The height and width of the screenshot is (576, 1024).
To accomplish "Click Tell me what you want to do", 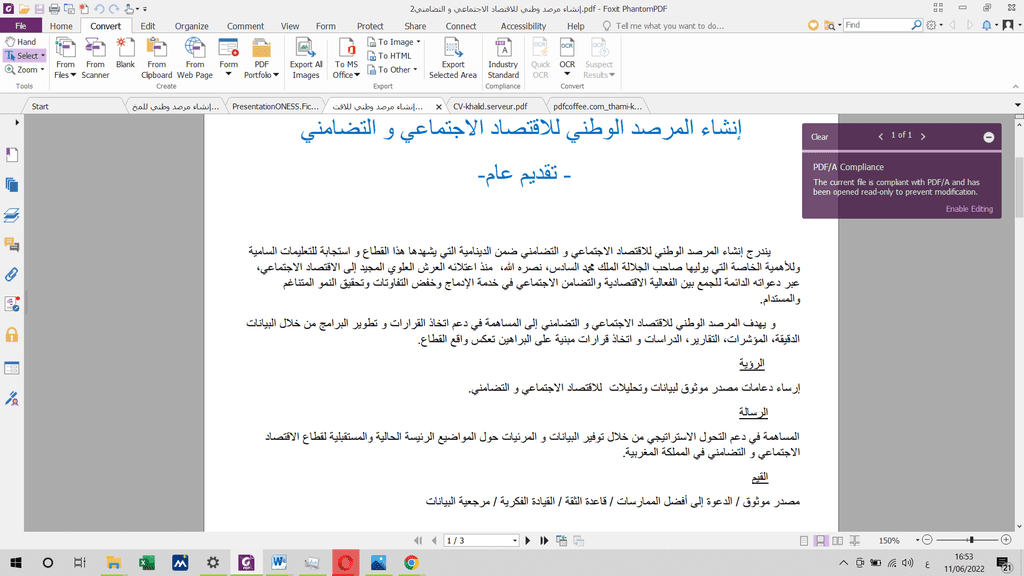I will (x=669, y=26).
